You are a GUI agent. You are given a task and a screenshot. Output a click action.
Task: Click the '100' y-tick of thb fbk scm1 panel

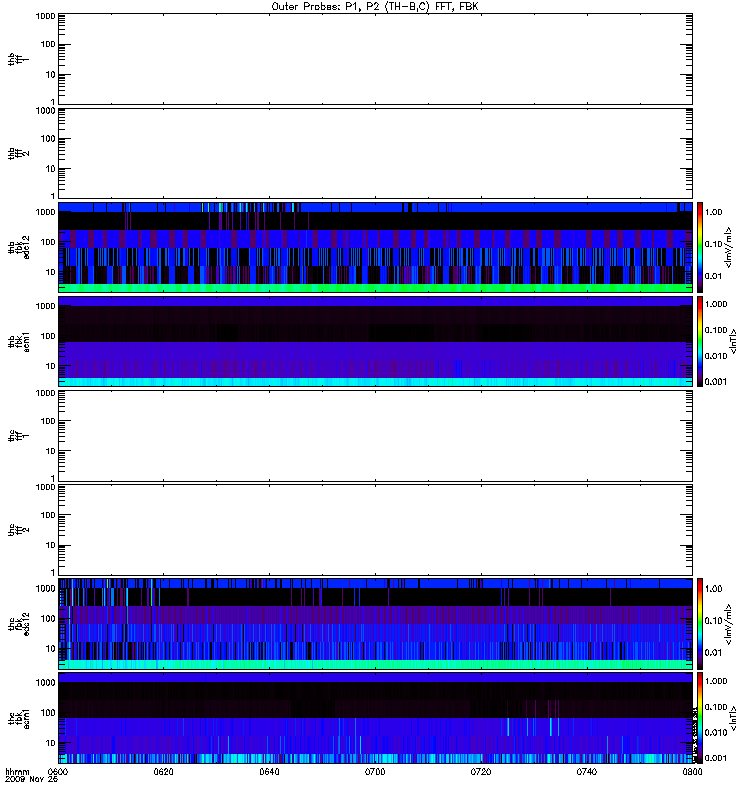pos(48,336)
